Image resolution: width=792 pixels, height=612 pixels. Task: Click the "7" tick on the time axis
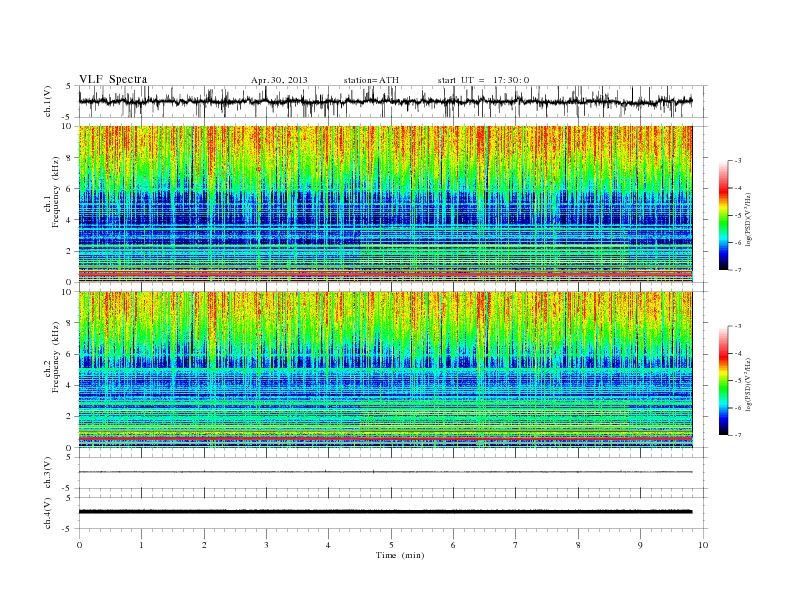click(x=516, y=545)
